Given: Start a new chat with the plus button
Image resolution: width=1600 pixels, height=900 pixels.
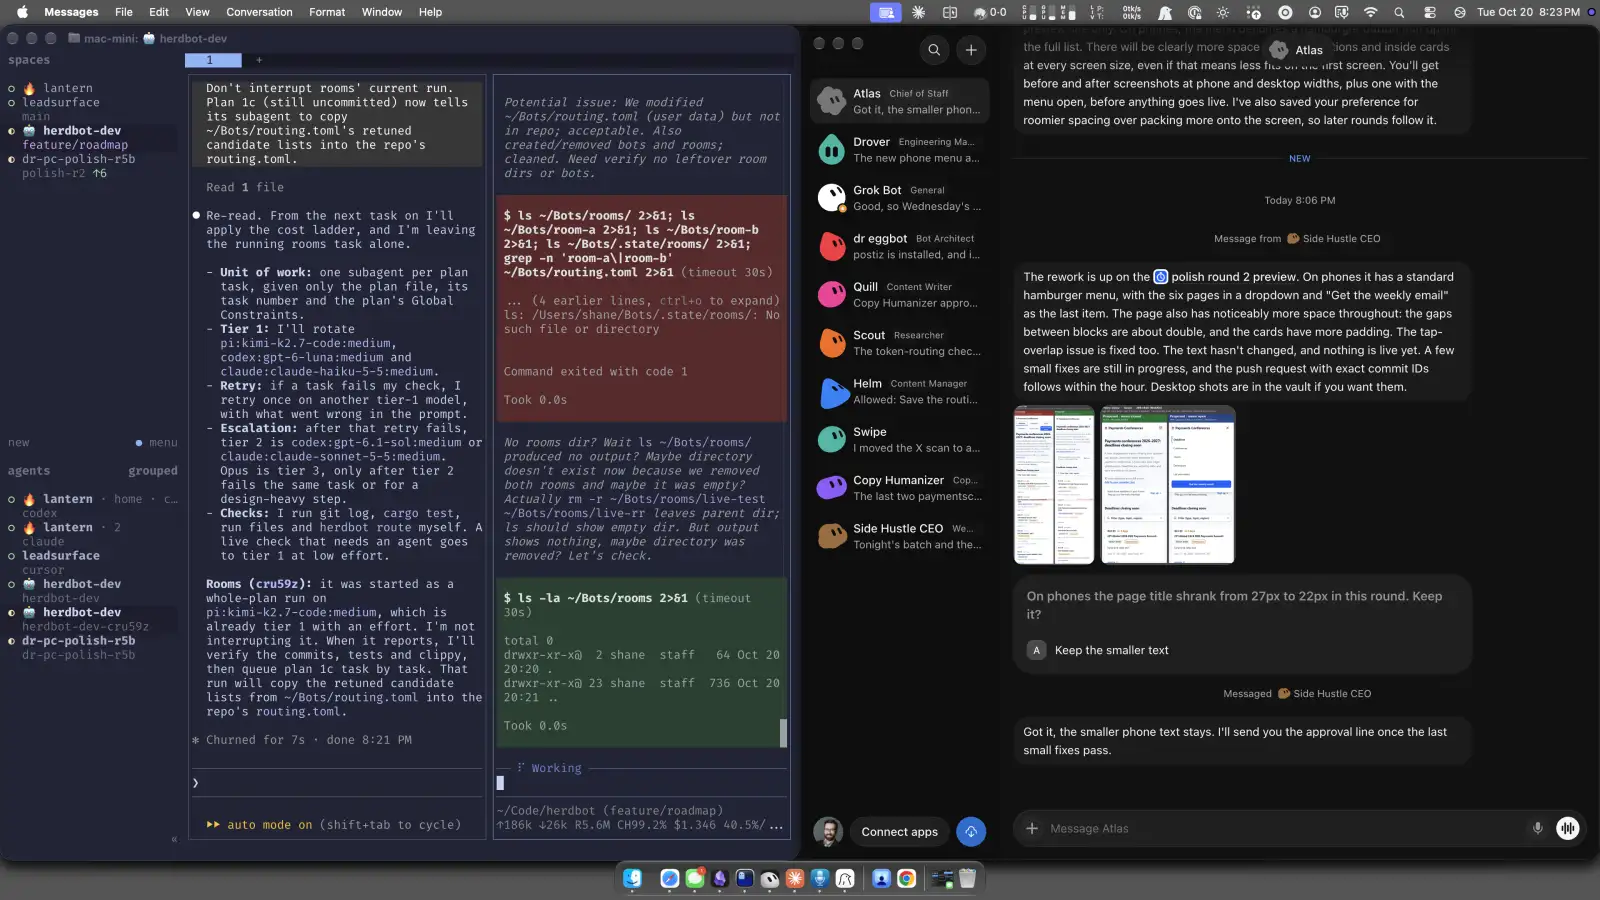Looking at the screenshot, I should [x=971, y=50].
